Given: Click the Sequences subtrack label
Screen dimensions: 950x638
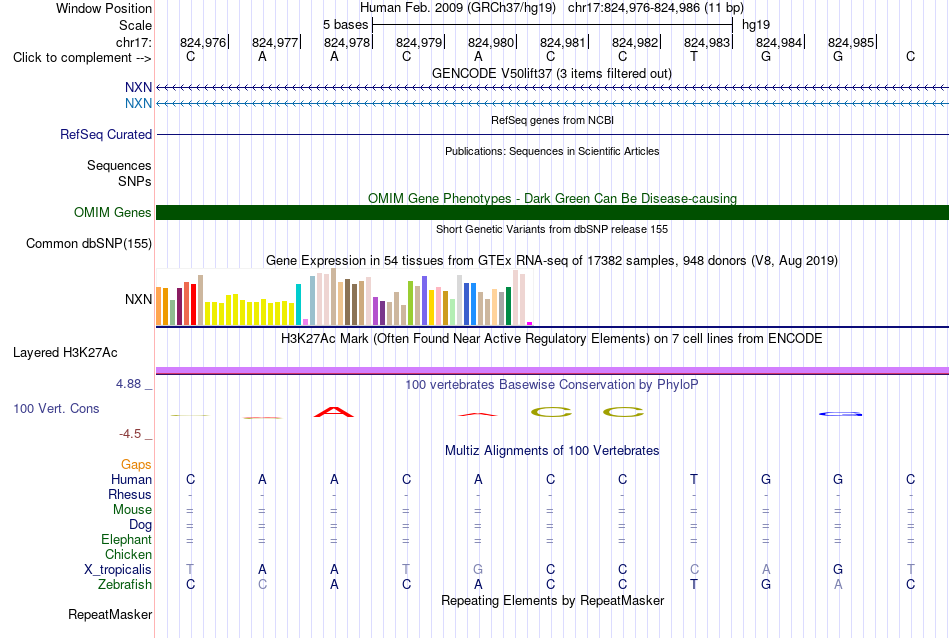Looking at the screenshot, I should (x=119, y=165).
